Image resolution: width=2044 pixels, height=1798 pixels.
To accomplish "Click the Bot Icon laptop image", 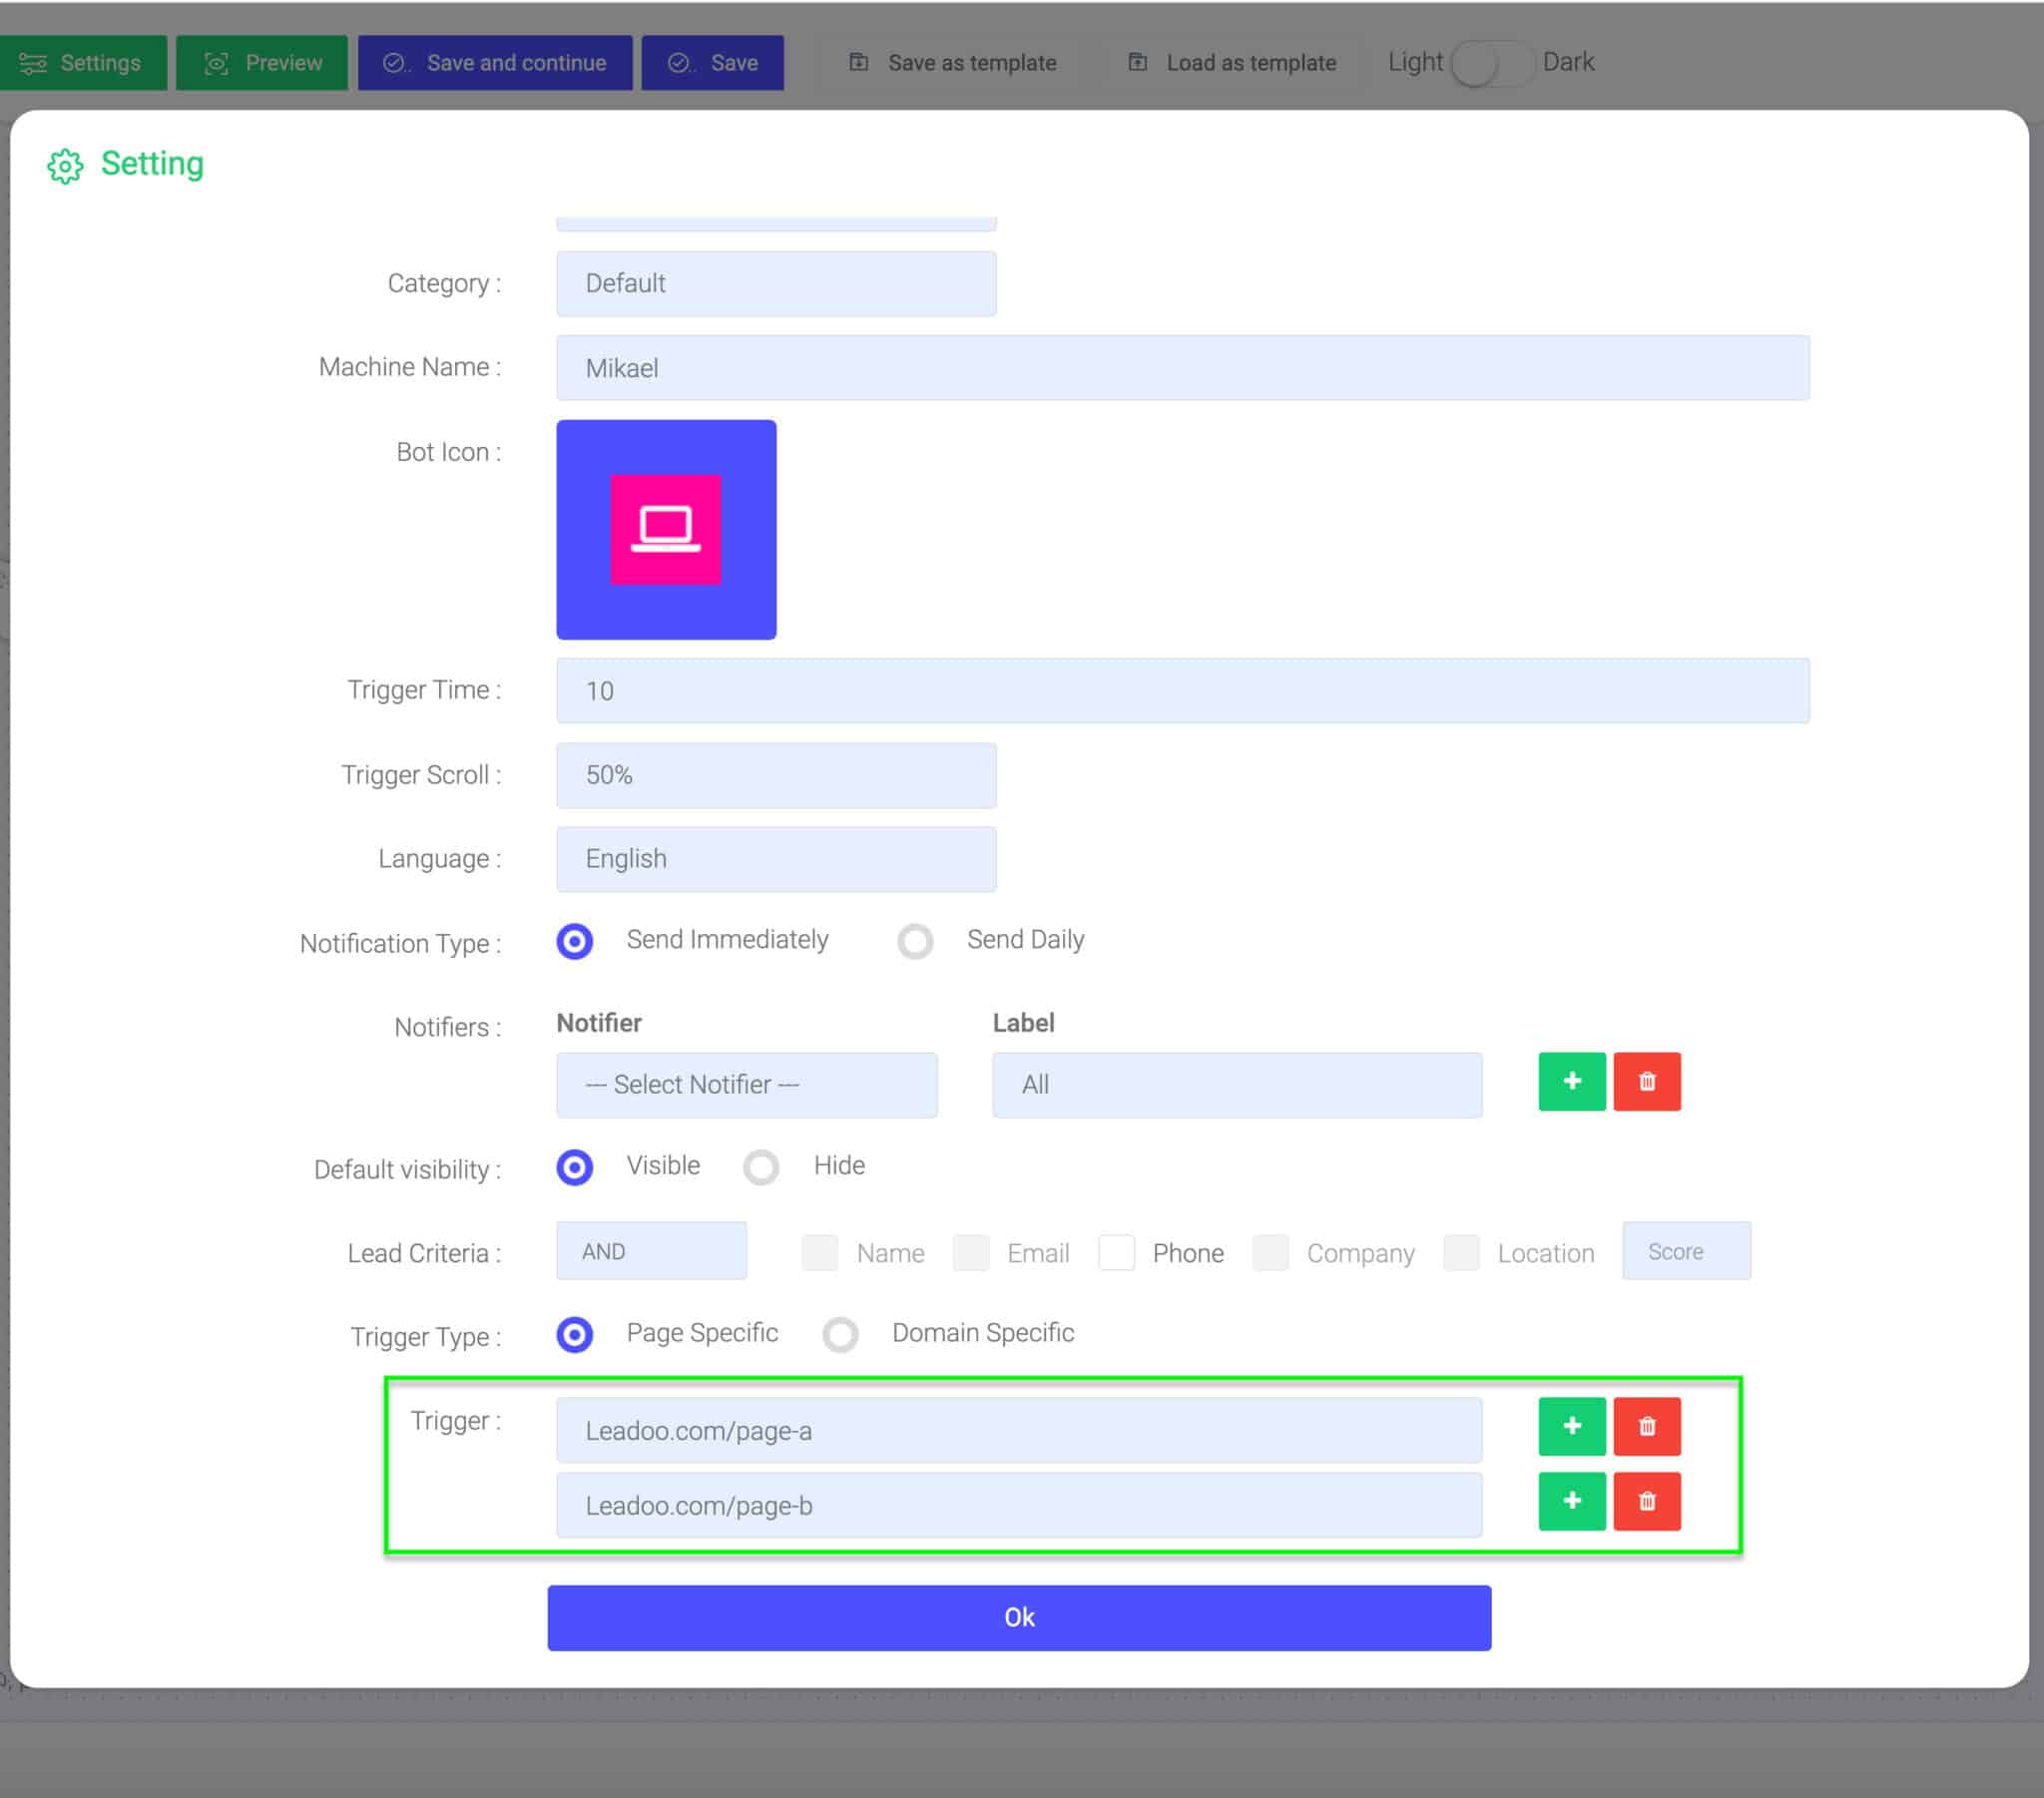I will tap(666, 529).
